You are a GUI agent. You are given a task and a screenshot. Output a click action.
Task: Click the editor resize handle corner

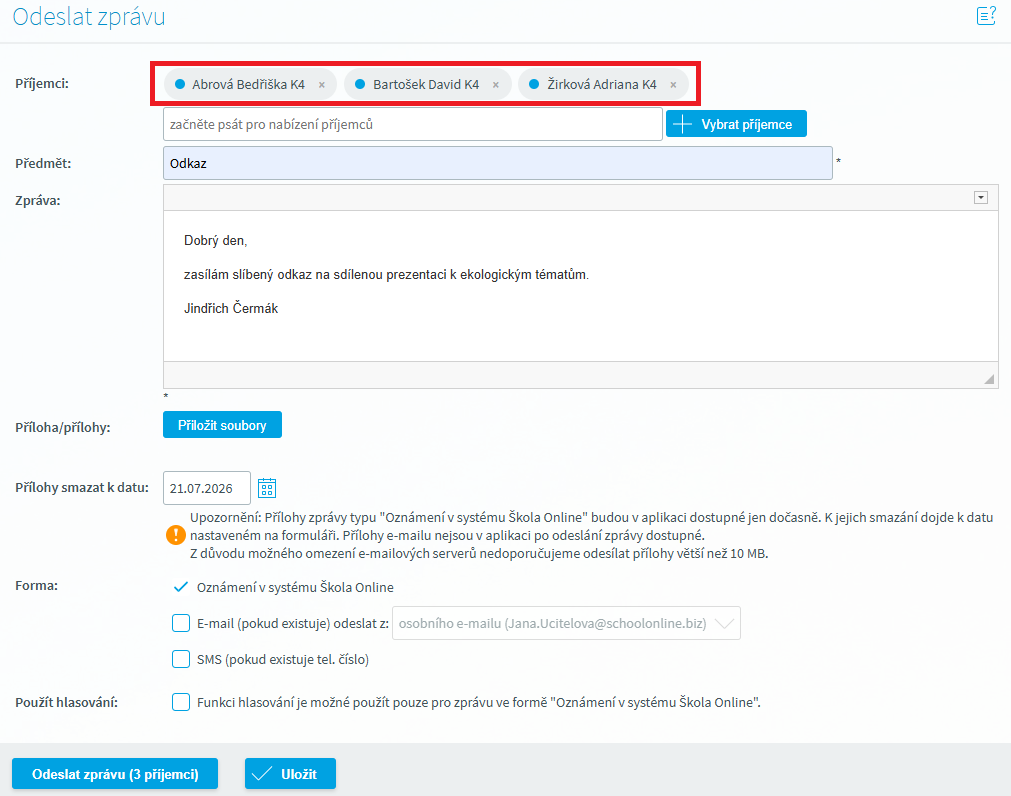pyautogui.click(x=989, y=379)
